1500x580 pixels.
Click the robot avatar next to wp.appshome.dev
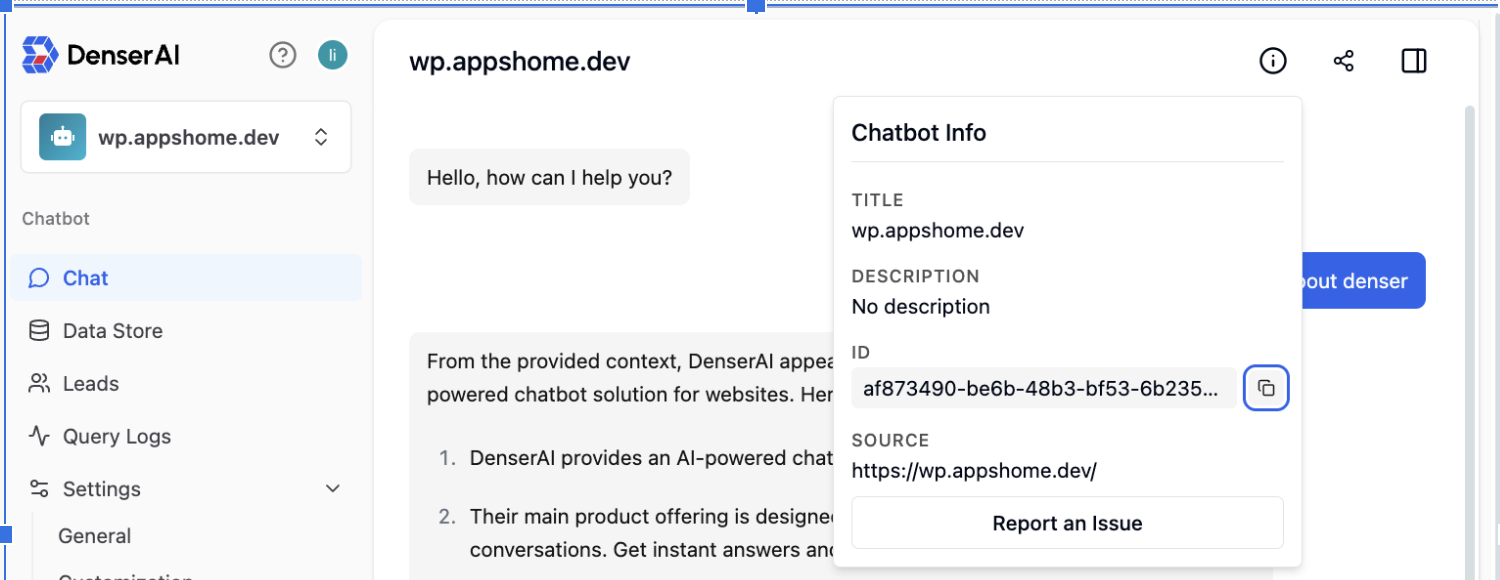(62, 137)
